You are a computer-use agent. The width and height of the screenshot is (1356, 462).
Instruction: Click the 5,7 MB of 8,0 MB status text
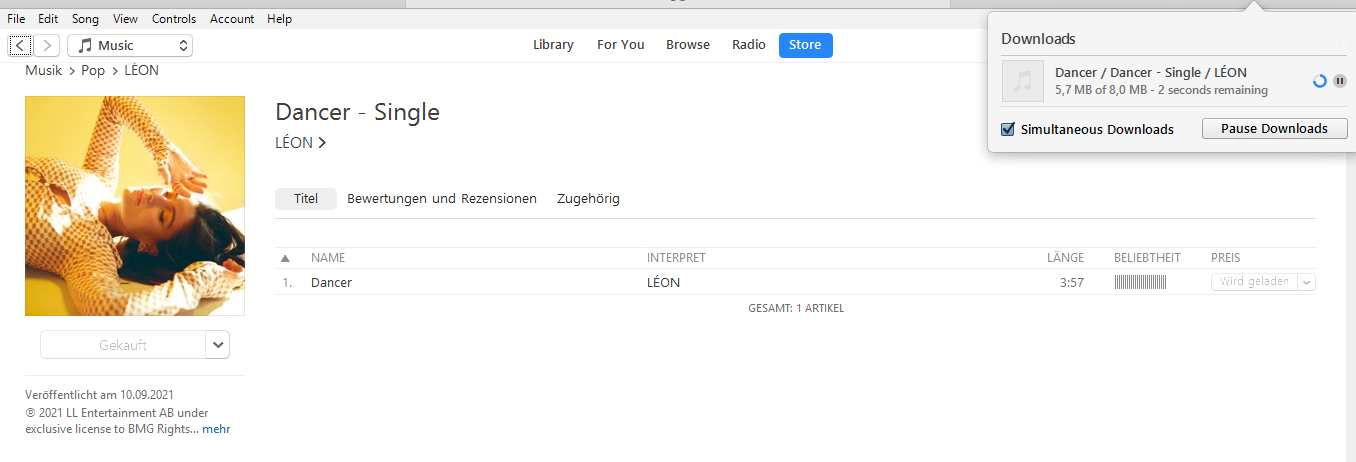click(x=1161, y=90)
